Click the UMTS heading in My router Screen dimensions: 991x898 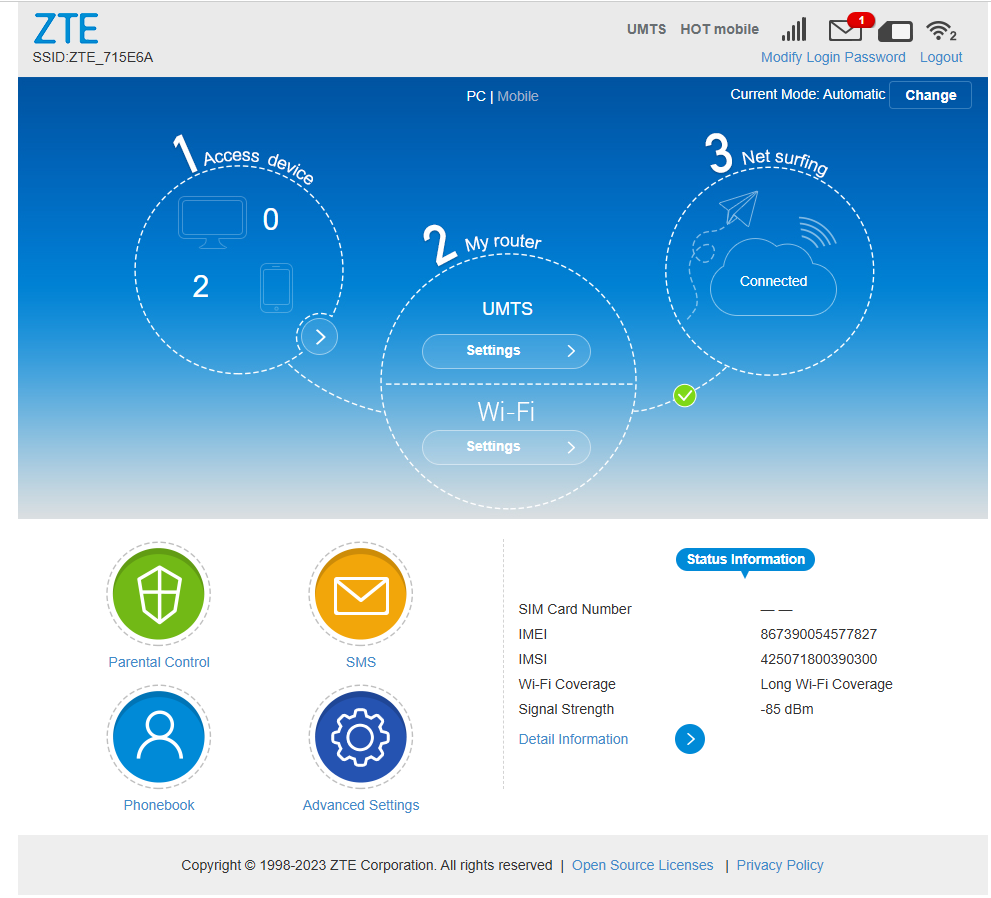[x=508, y=309]
